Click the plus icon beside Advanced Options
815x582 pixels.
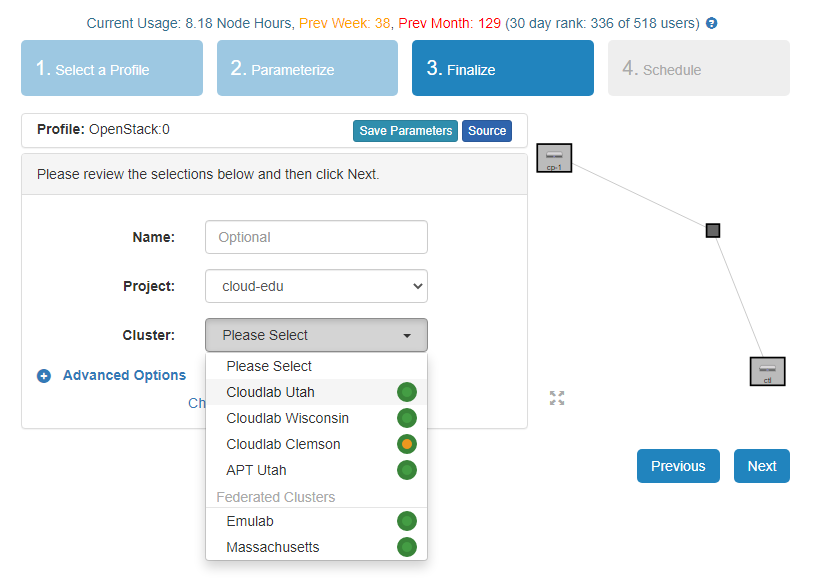click(44, 376)
